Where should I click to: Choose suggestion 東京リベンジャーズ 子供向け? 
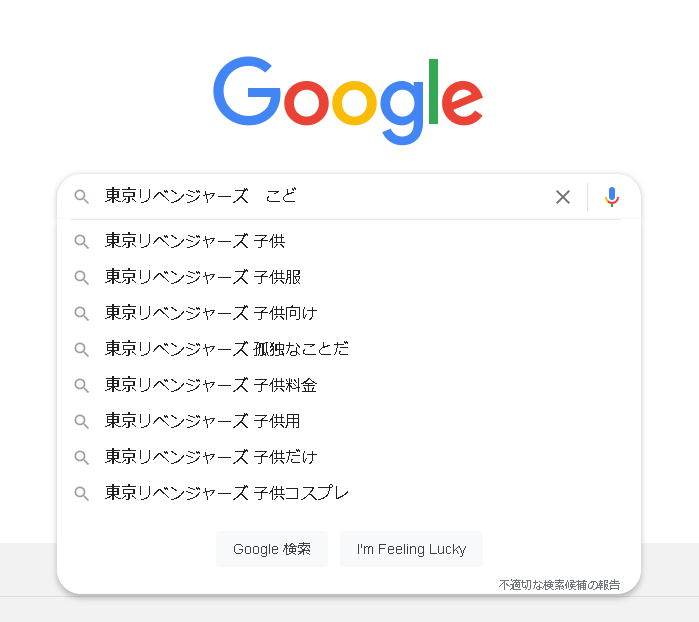(x=349, y=313)
